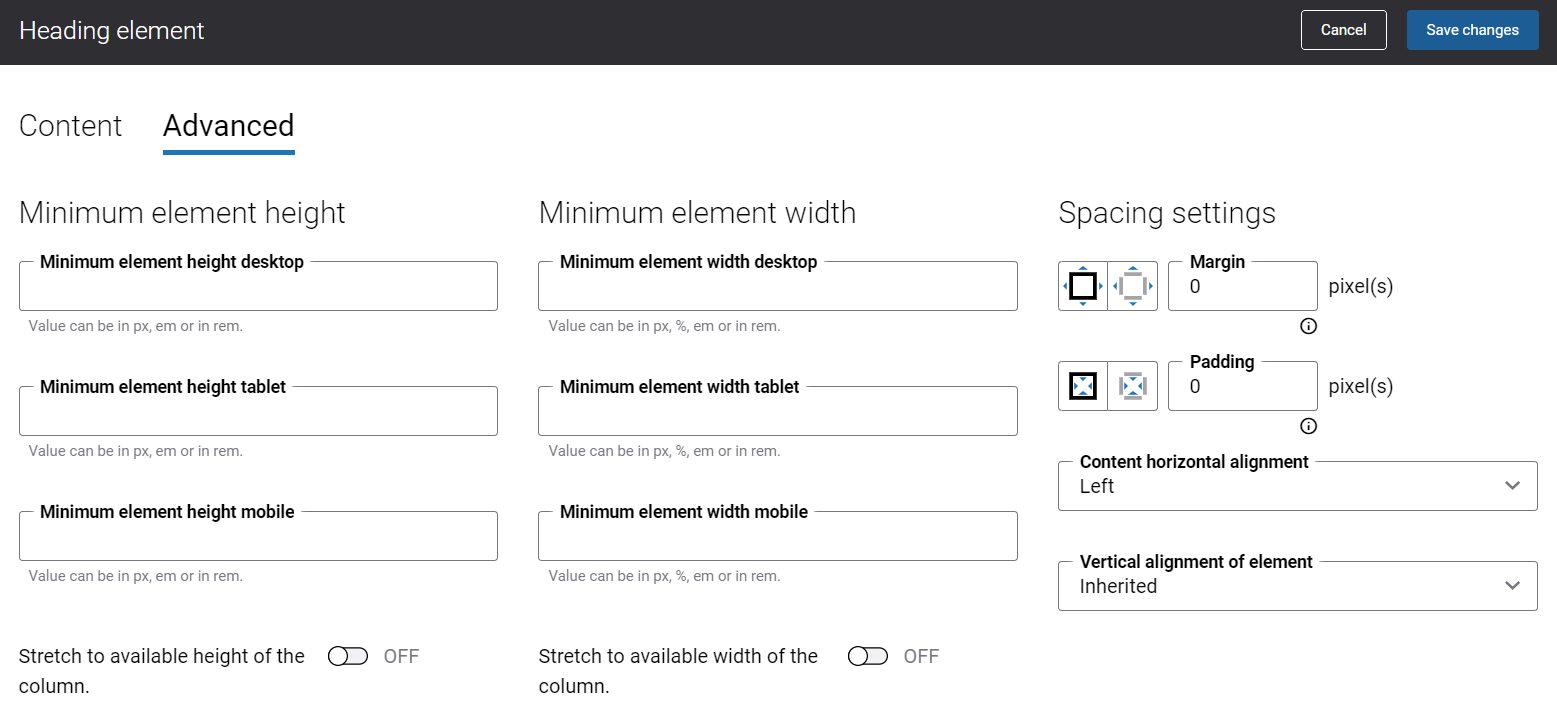Viewport: 1557px width, 722px height.
Task: Select the uniform padding (all sides) icon
Action: click(1083, 386)
